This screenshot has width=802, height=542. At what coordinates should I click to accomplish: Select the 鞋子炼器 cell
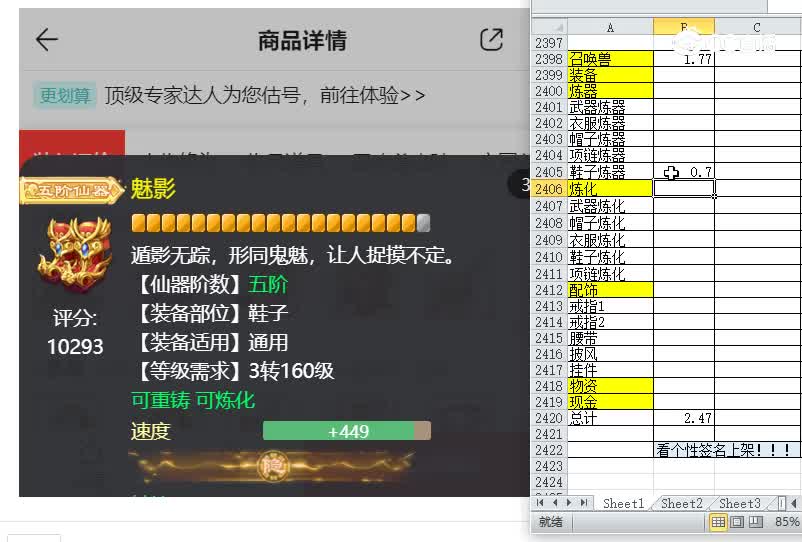(x=610, y=171)
